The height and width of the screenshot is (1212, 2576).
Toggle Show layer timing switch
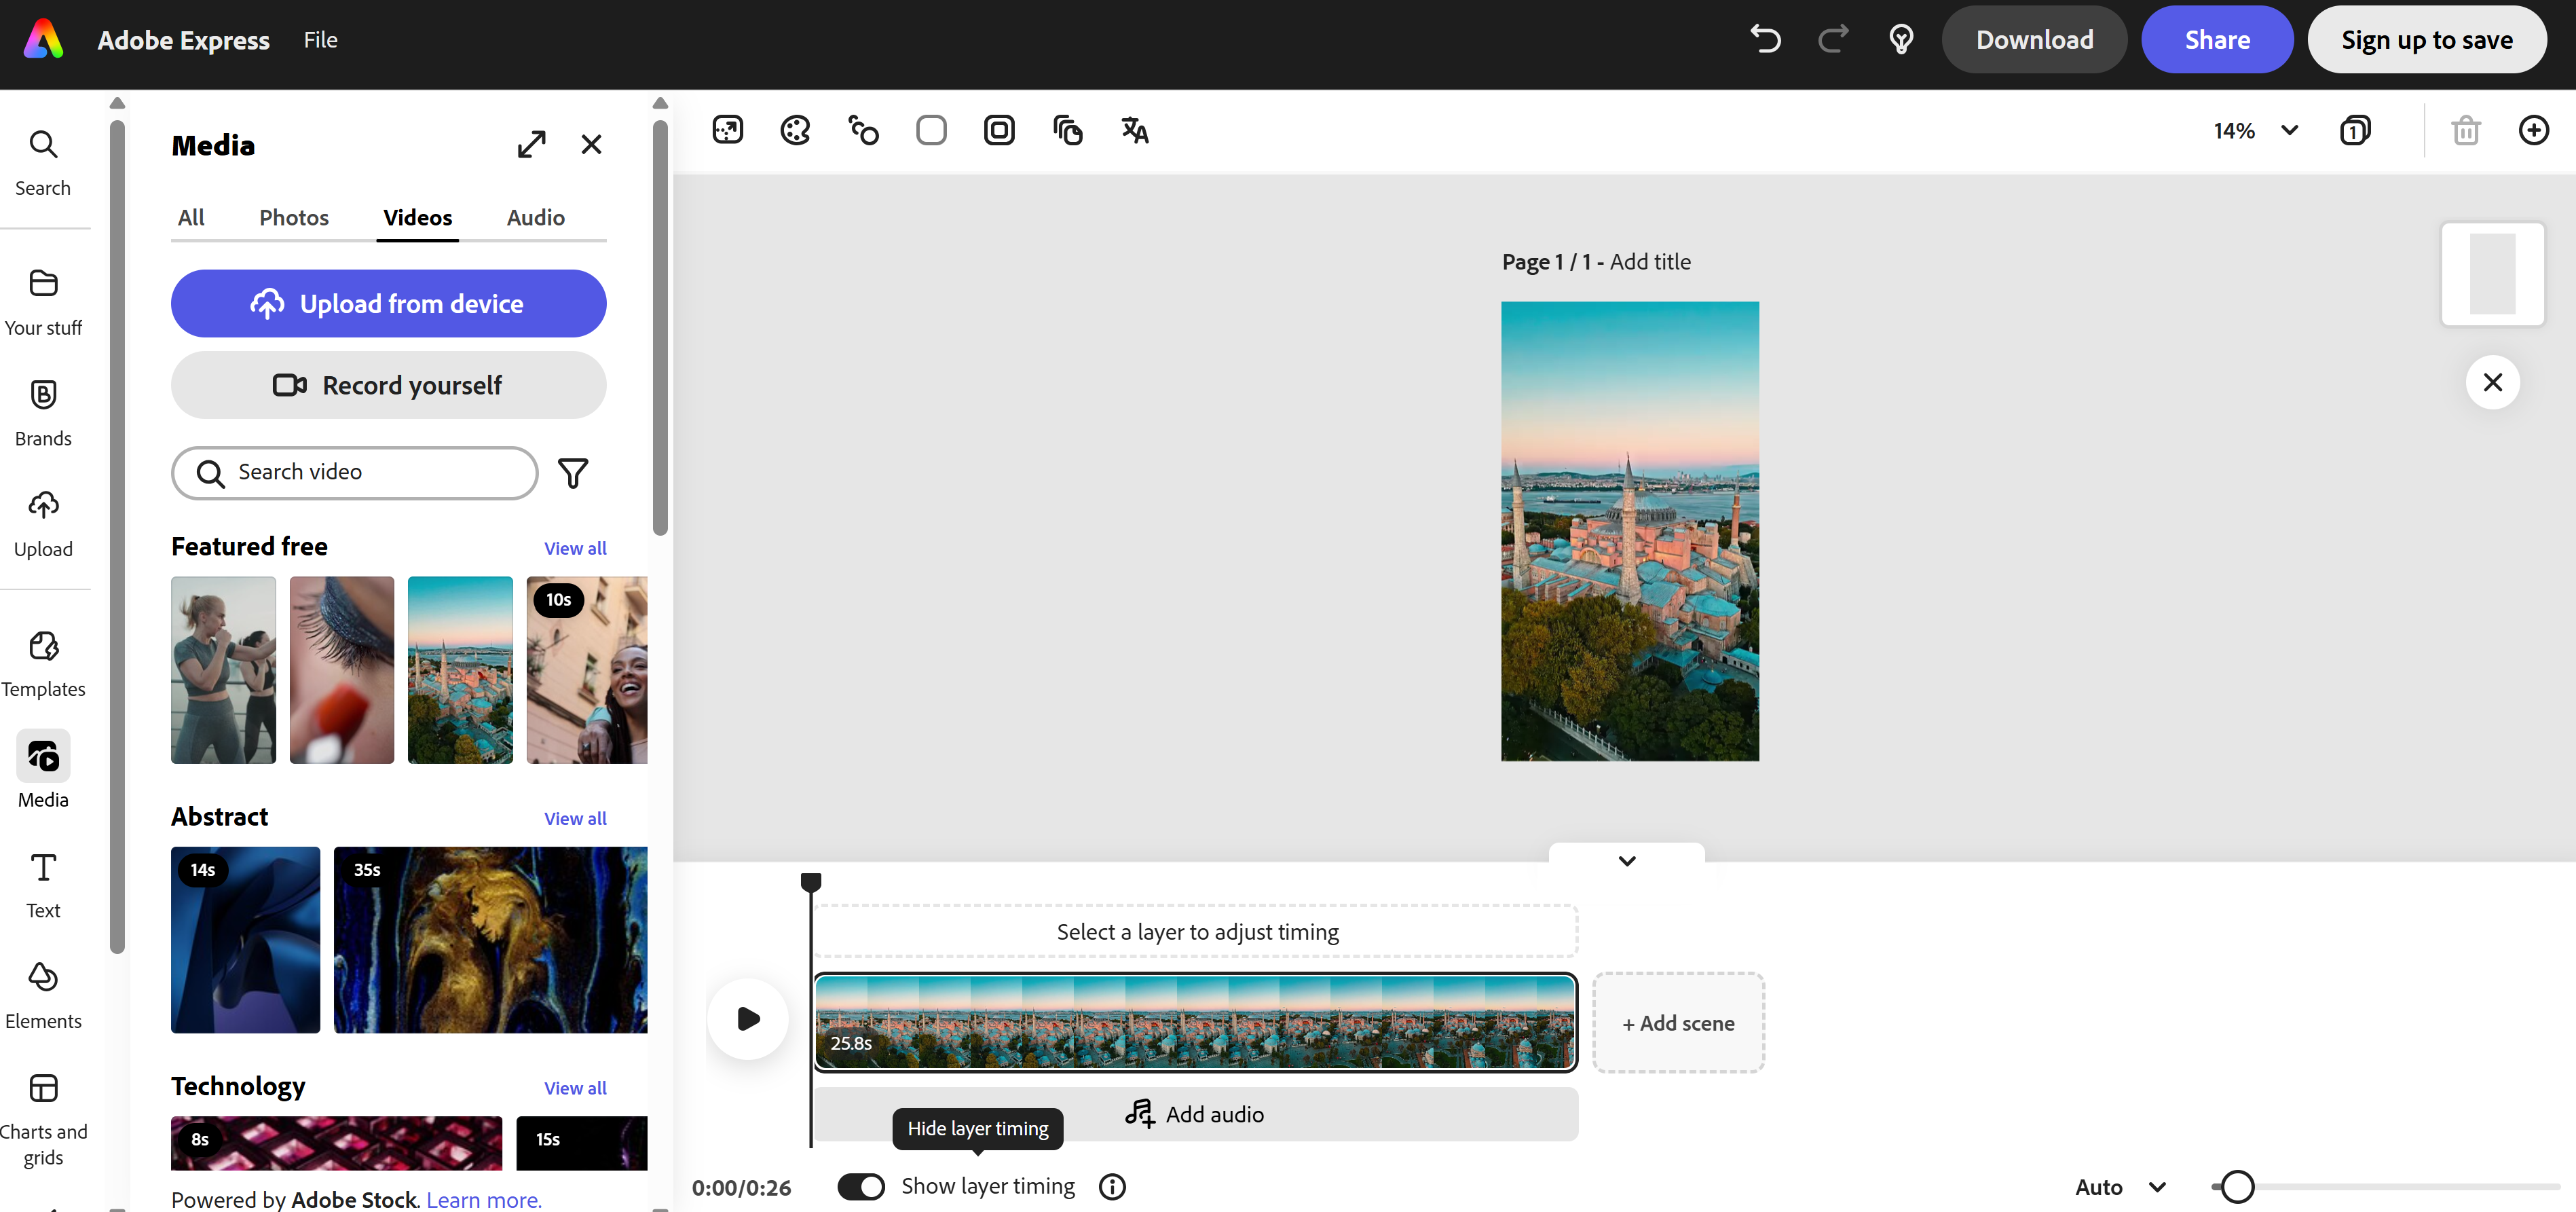[x=861, y=1186]
